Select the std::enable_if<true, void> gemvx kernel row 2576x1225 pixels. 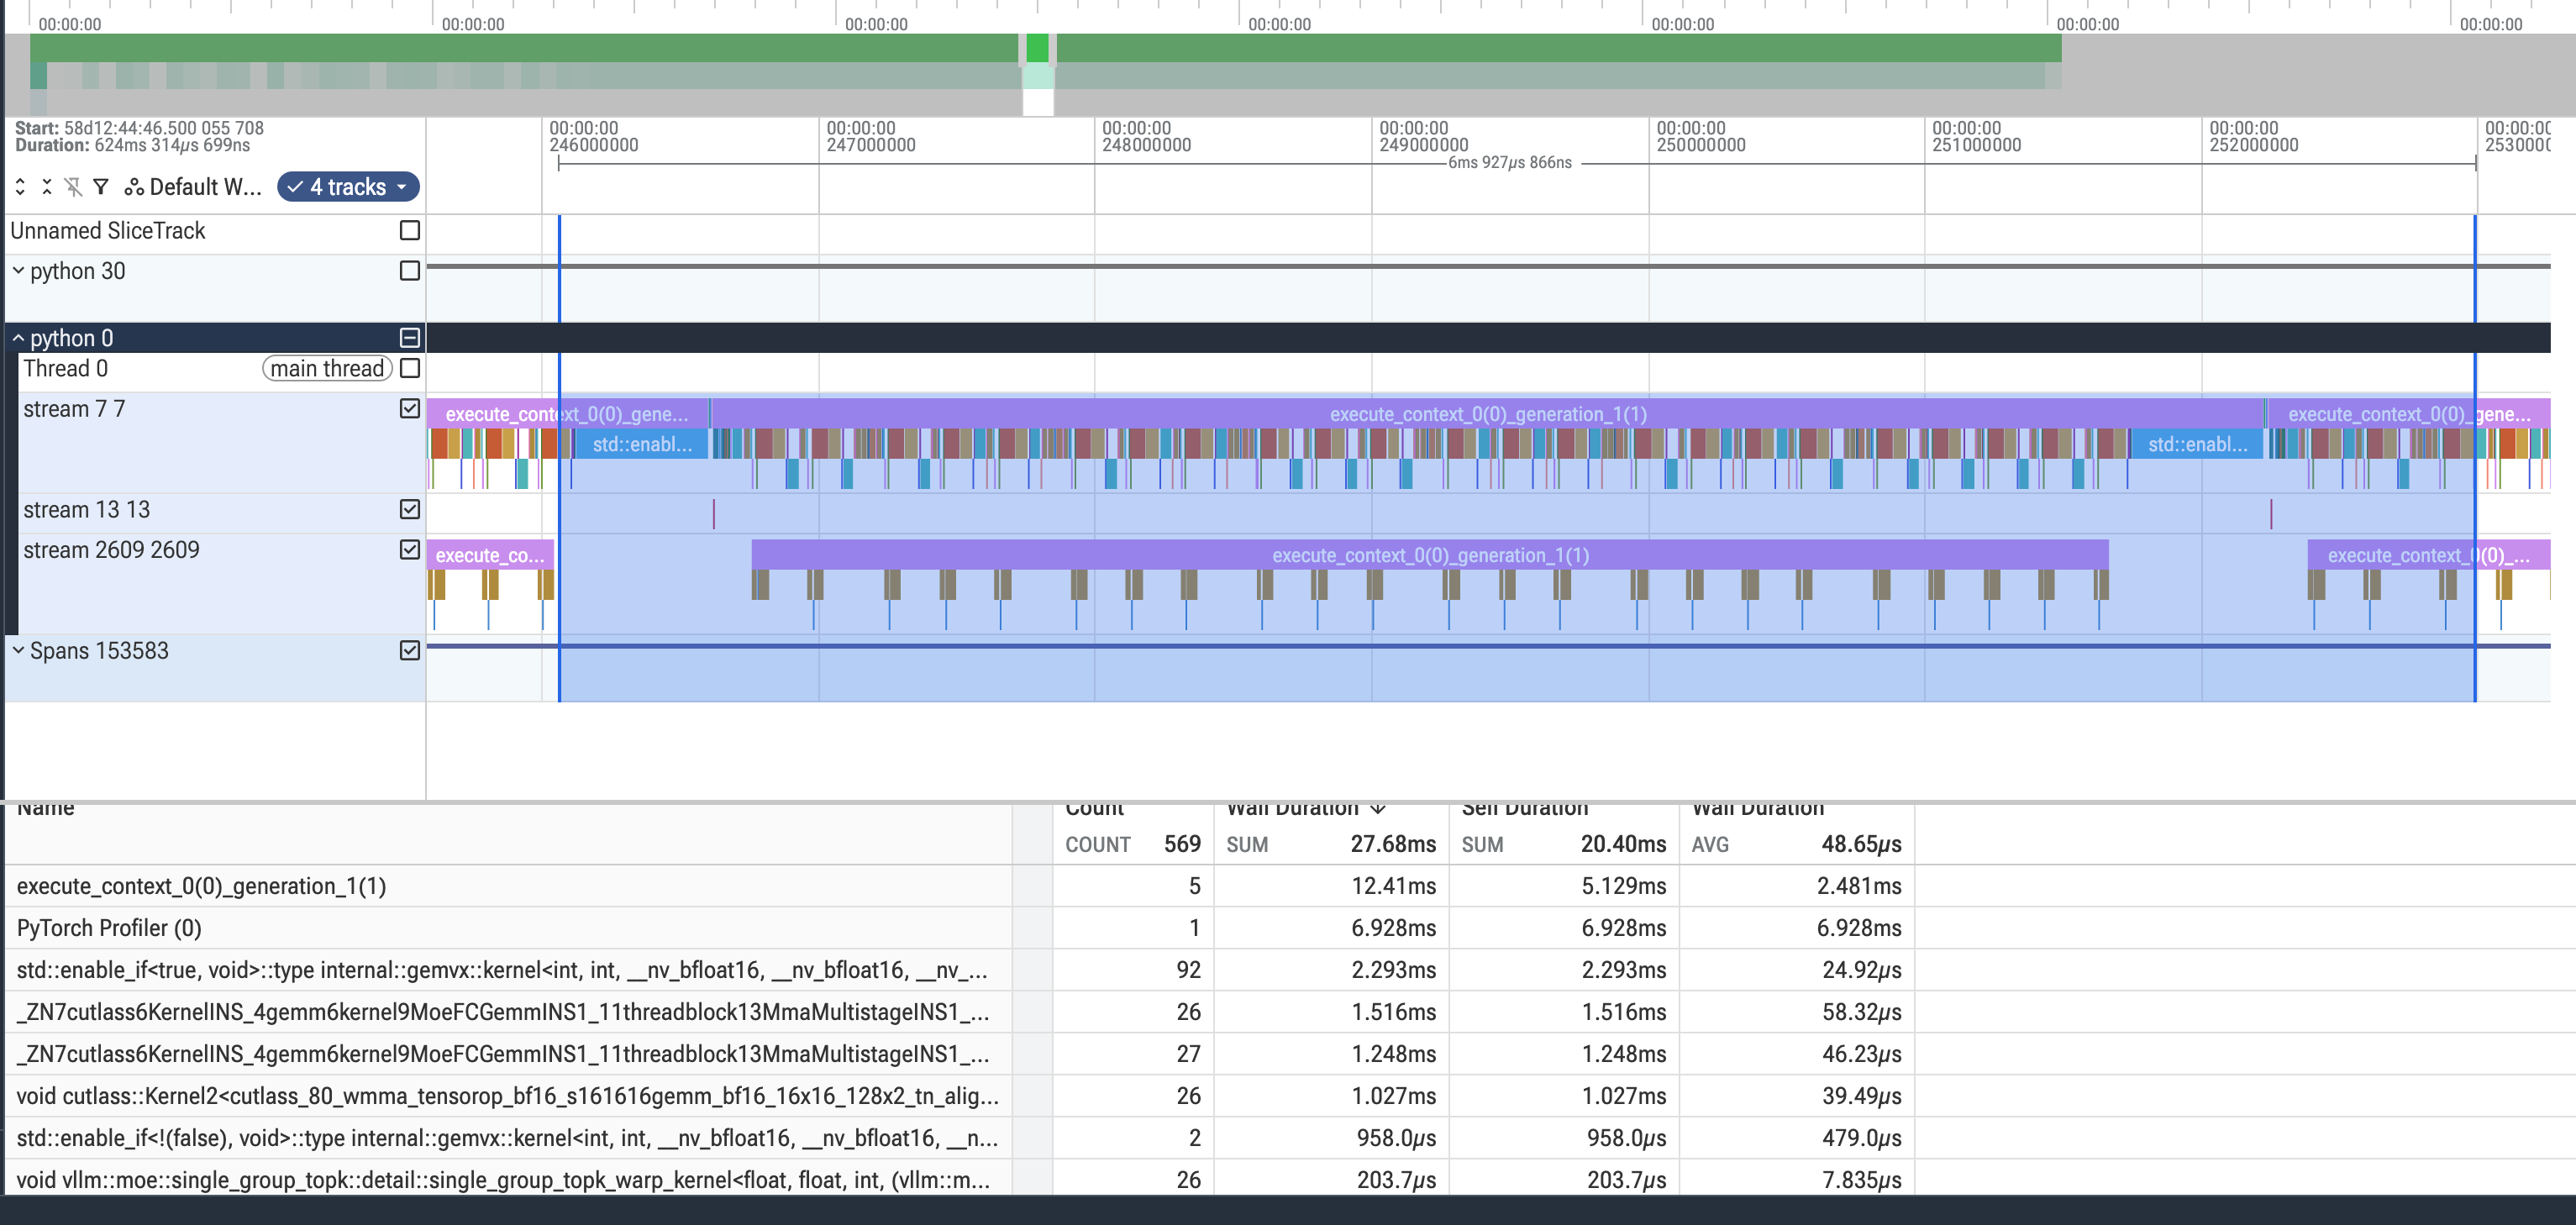pyautogui.click(x=960, y=970)
